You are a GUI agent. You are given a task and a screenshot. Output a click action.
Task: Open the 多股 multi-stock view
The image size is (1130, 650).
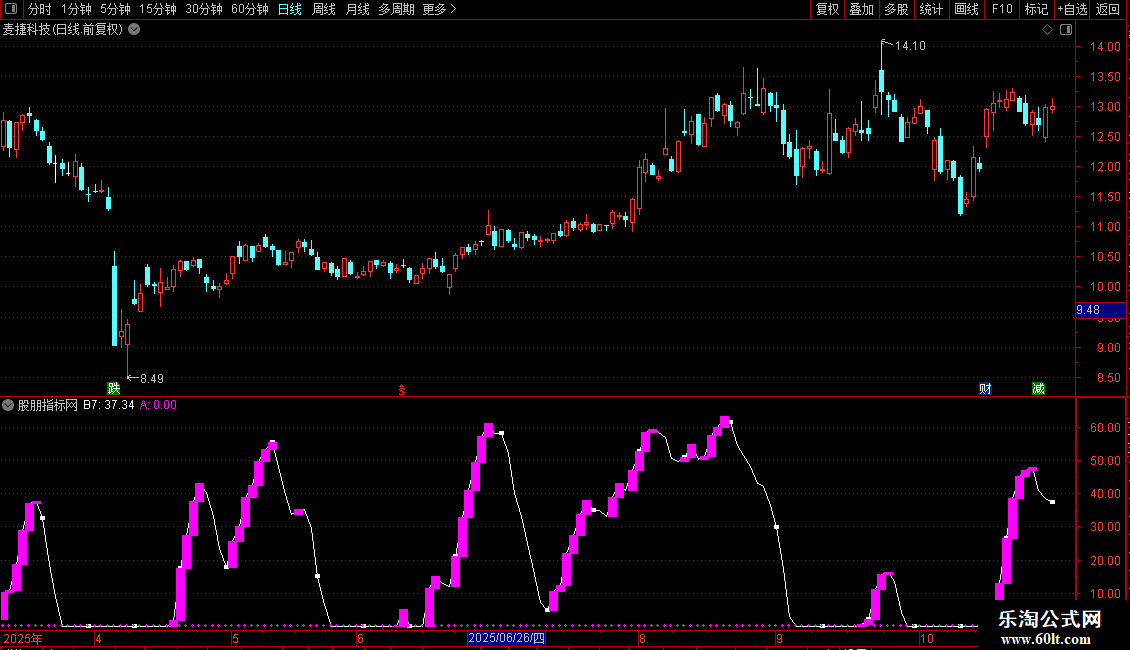tap(896, 9)
